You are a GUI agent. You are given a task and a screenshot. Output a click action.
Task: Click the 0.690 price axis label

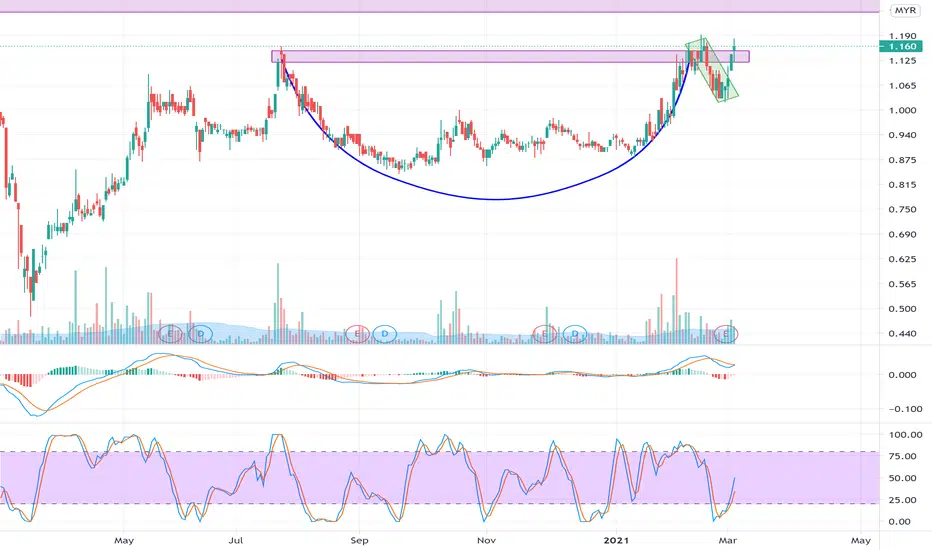[902, 234]
